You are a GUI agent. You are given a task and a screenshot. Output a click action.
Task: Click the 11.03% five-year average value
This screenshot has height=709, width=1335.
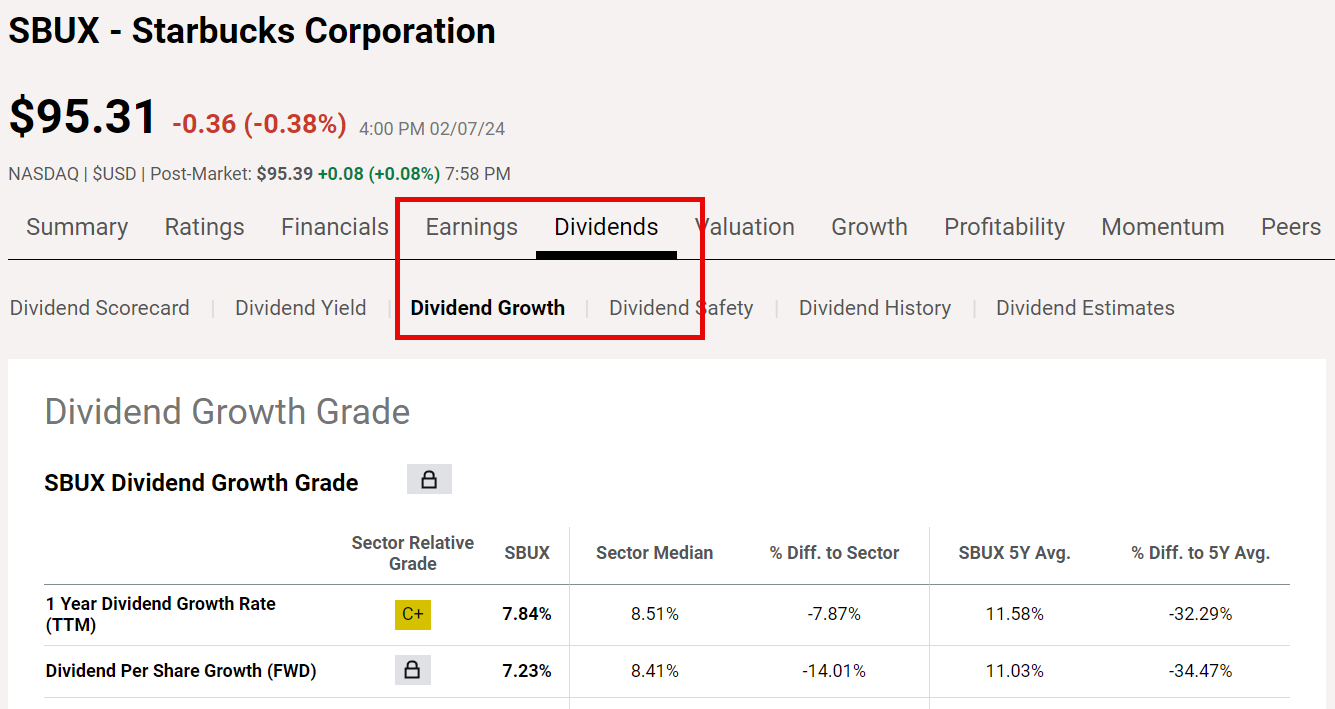click(x=1015, y=671)
